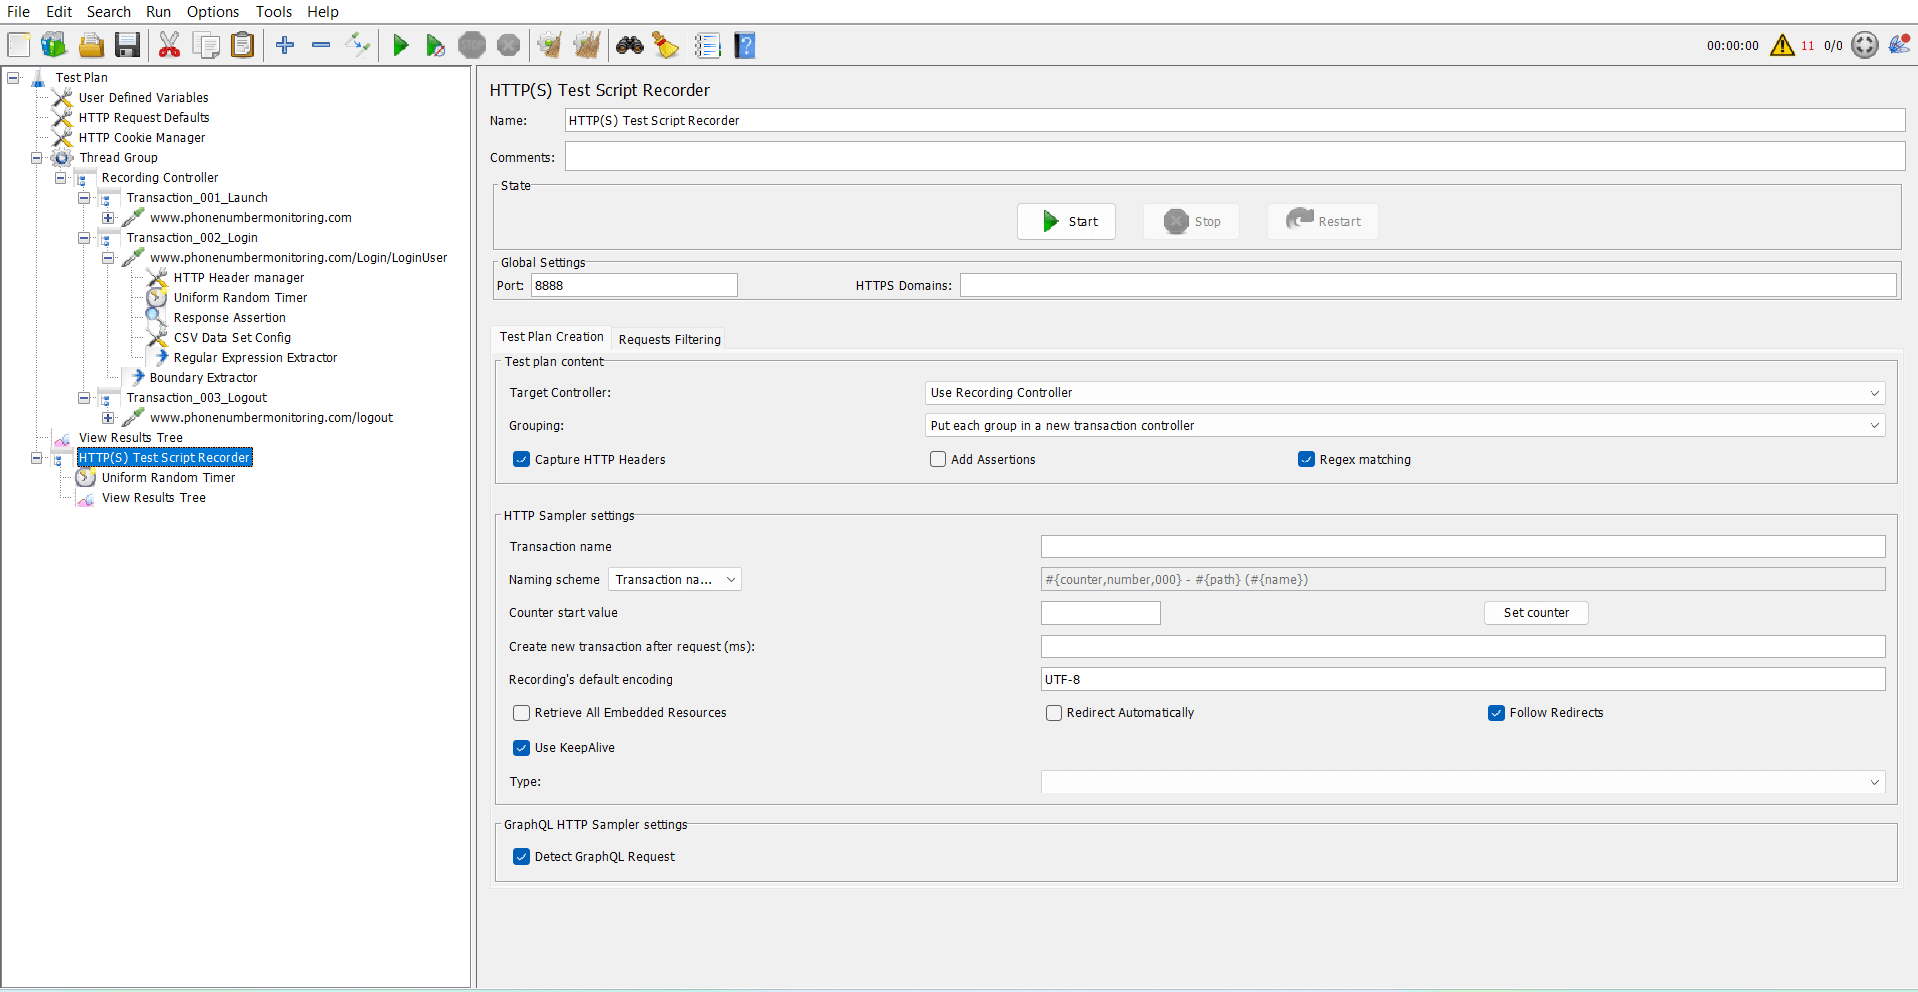Click the Open folder toolbar icon

[91, 45]
